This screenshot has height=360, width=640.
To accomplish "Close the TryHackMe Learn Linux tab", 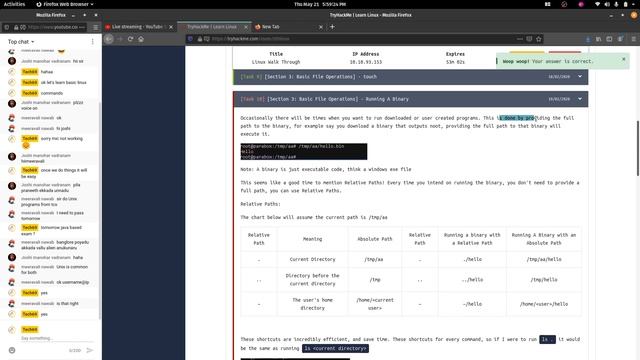I will click(246, 27).
